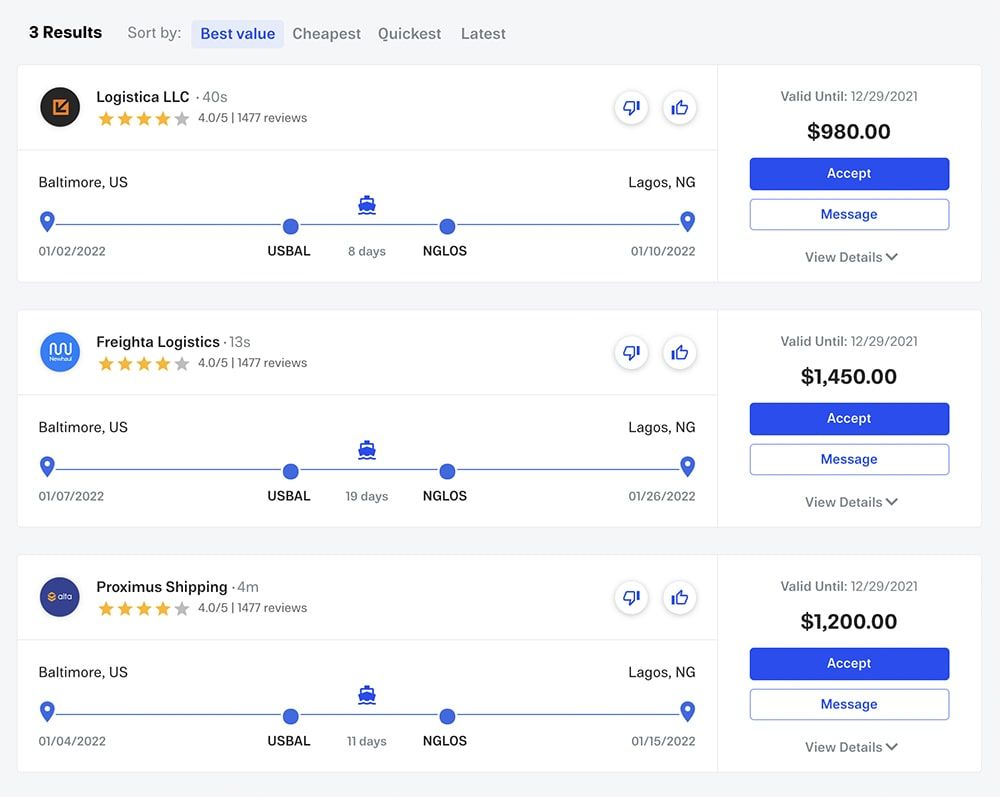Expand View Details for the $980.00 quote
The width and height of the screenshot is (1000, 797).
click(850, 257)
